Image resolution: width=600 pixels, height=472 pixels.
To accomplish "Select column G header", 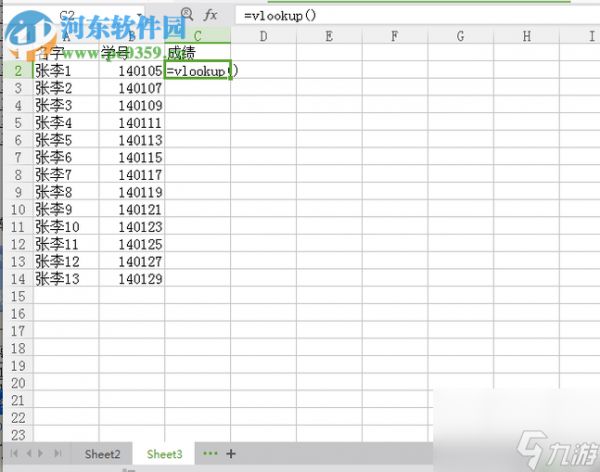I will 460,36.
